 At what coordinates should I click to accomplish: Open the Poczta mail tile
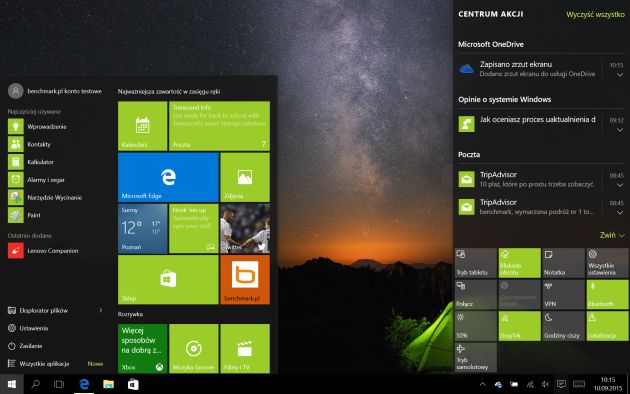(219, 126)
